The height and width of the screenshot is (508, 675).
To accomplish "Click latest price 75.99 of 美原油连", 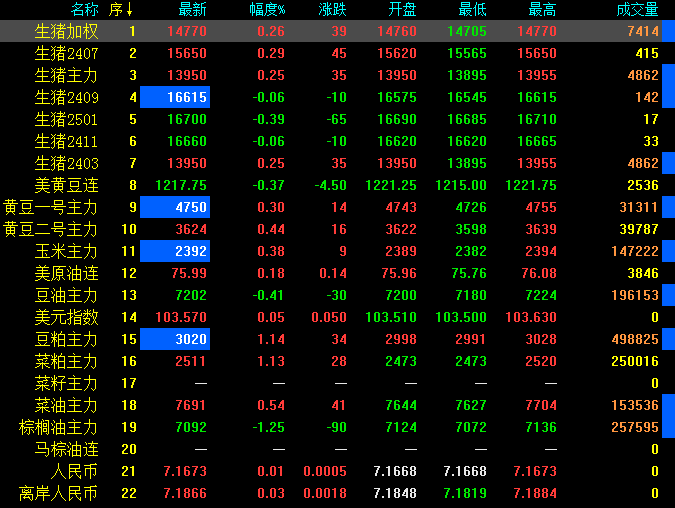I will 189,273.
